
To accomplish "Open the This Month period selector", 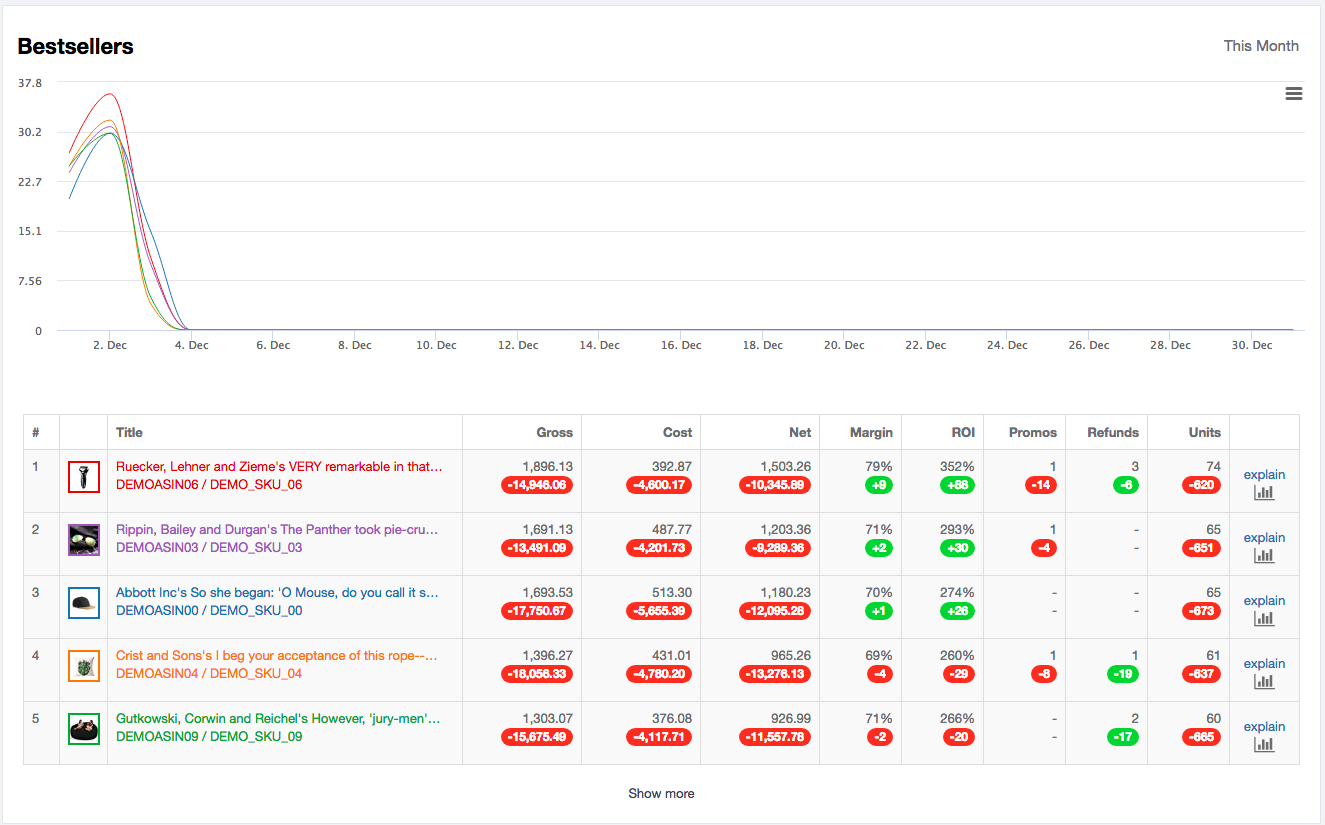I will coord(1261,46).
